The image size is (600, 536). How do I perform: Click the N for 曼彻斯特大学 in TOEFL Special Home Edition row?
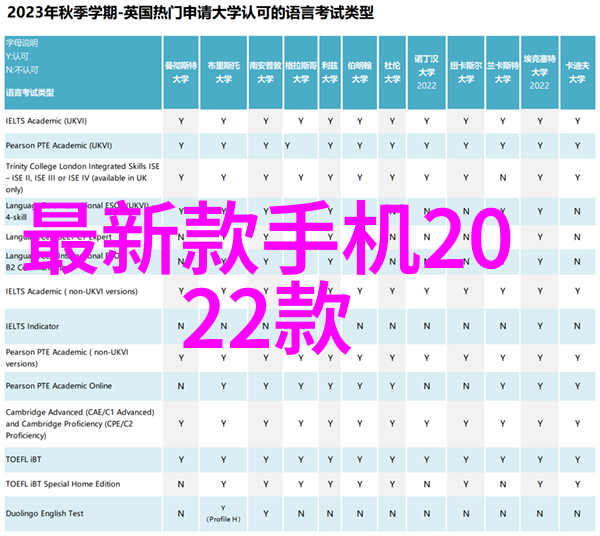[181, 484]
